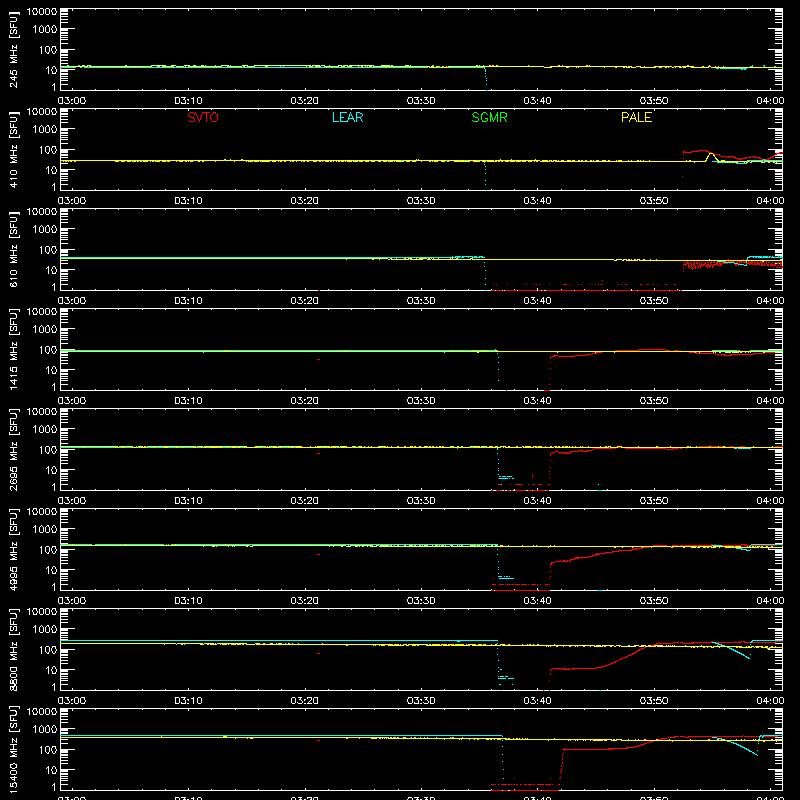Click the 10000 y-axis value of the 1415 MHz plot
The width and height of the screenshot is (800, 800).
(42, 312)
